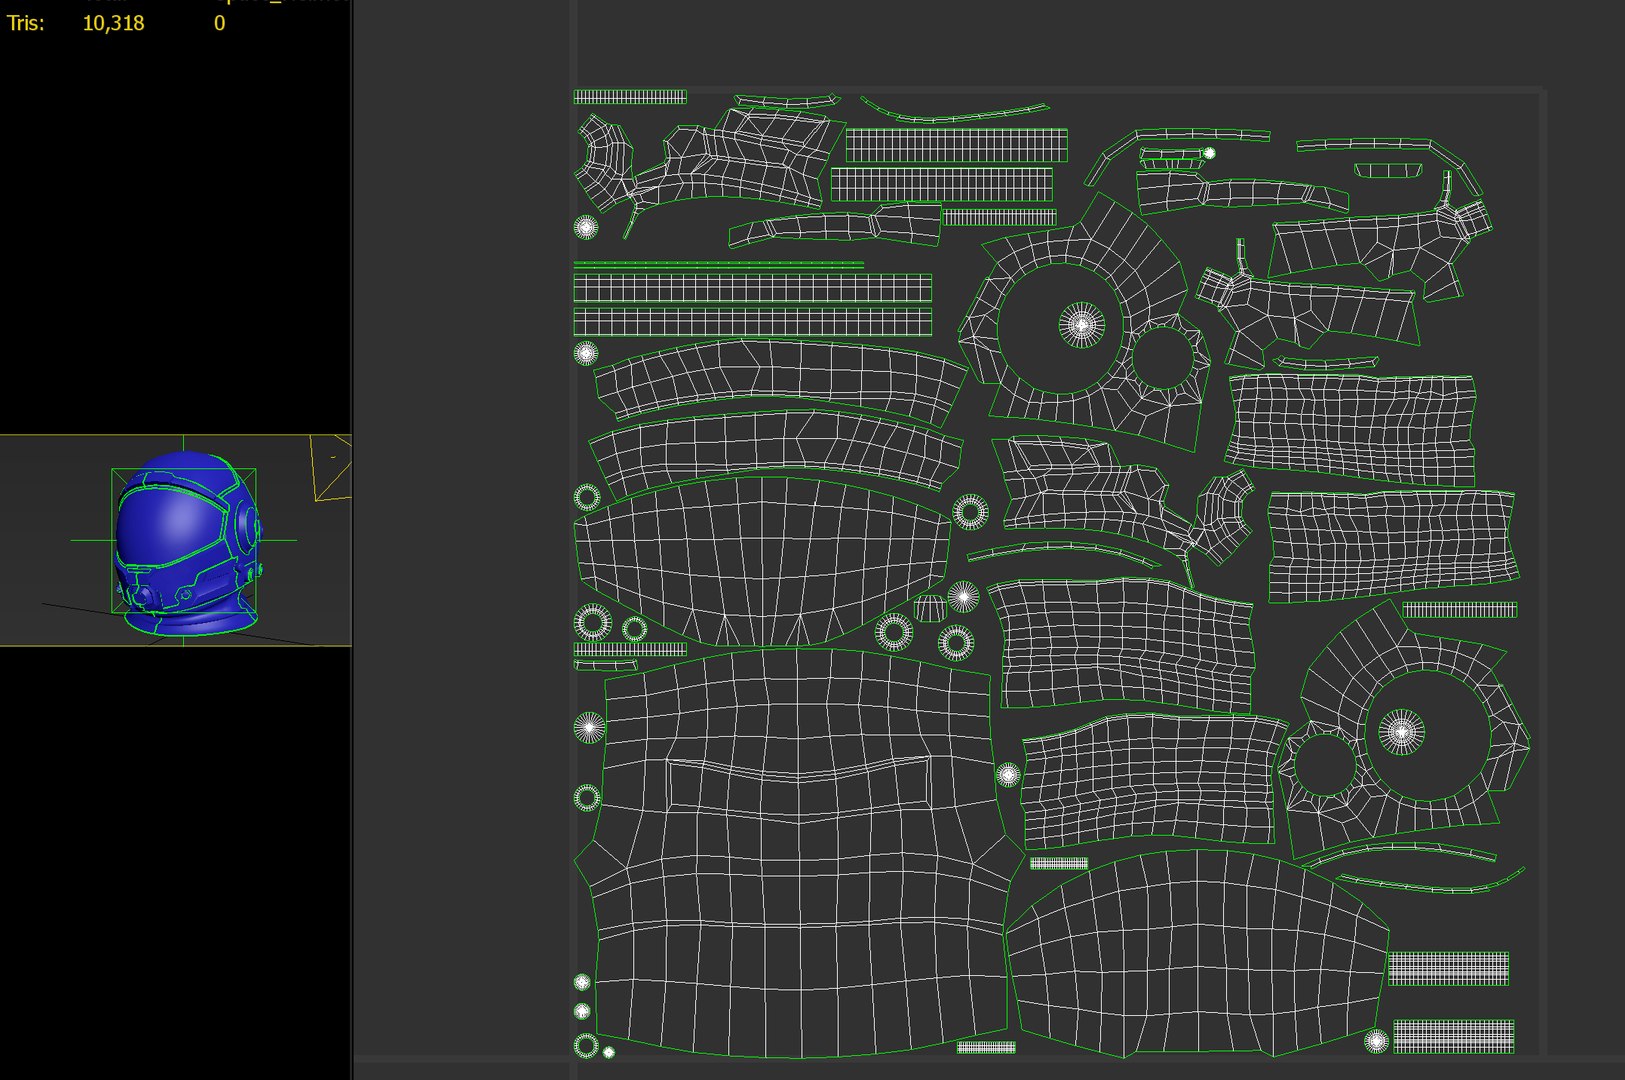Select the blue helmet model in the viewport
The image size is (1625, 1080).
click(186, 543)
